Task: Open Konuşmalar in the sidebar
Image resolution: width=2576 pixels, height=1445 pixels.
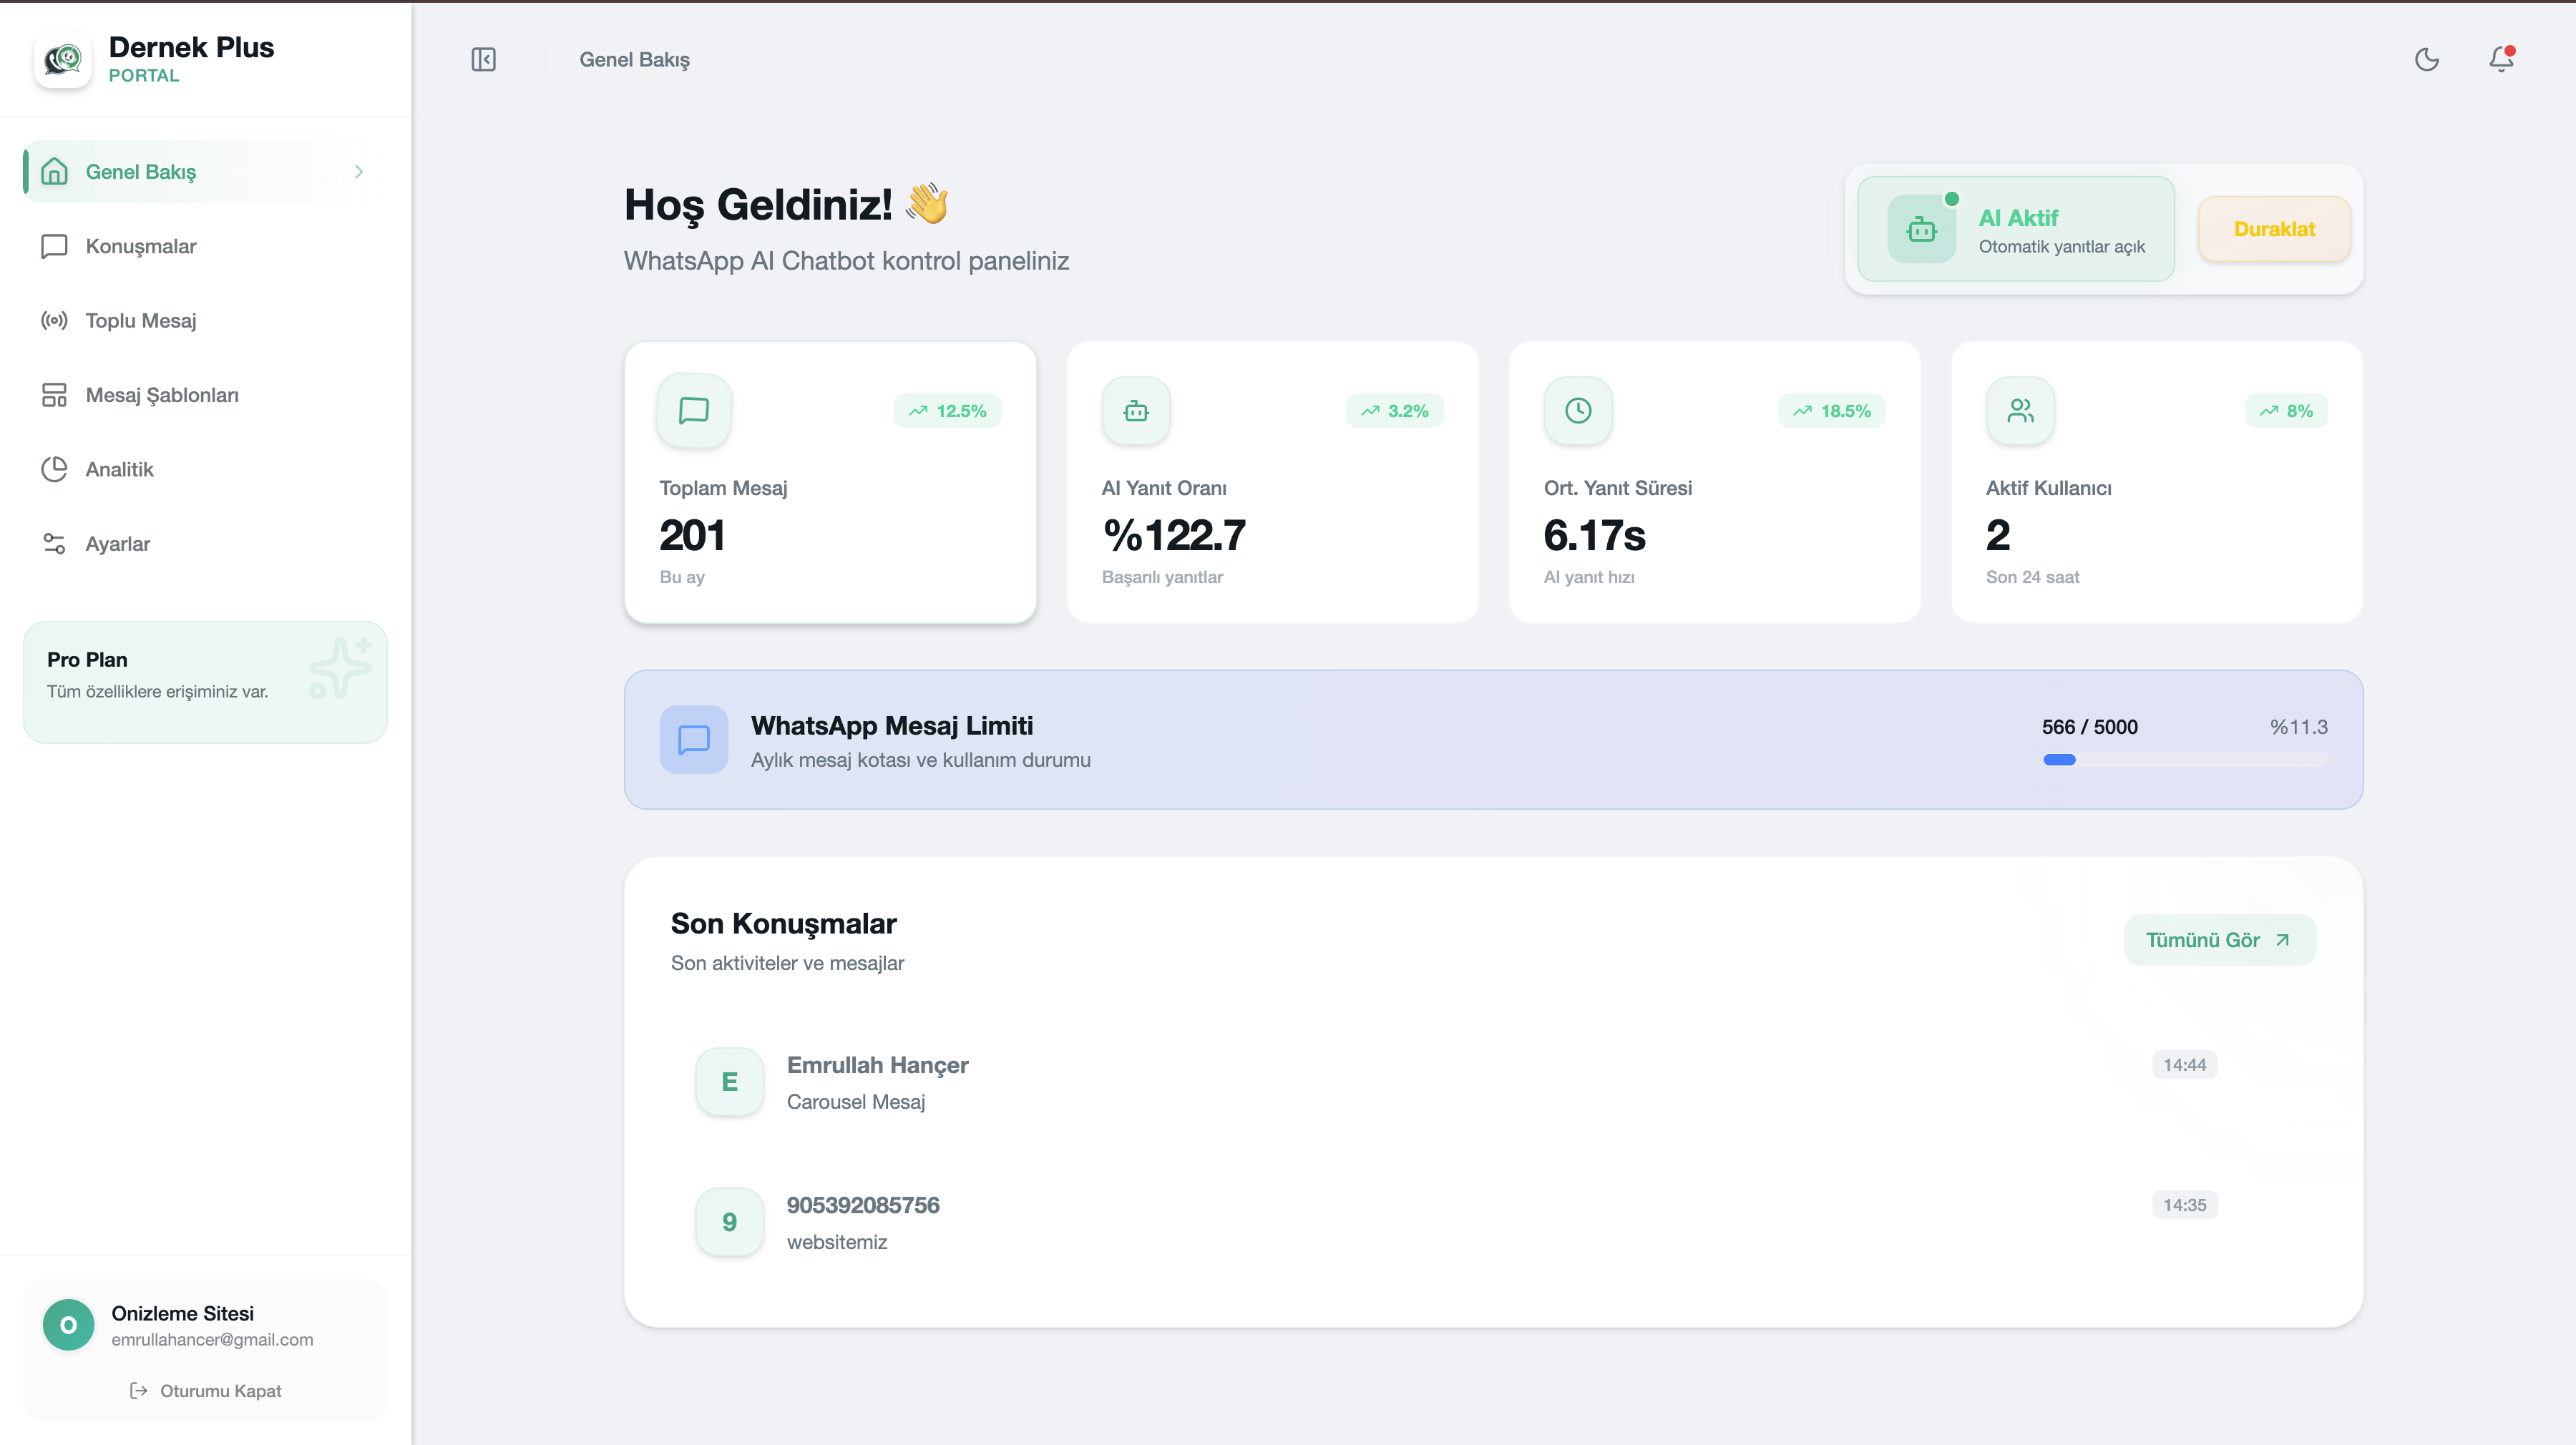Action: point(141,246)
